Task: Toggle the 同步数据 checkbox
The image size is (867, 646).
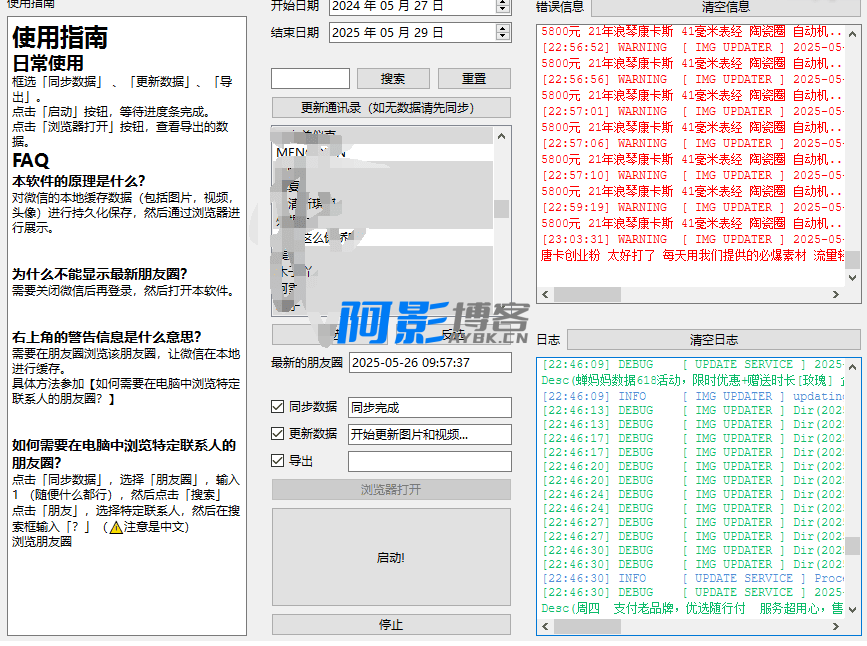Action: (x=278, y=407)
